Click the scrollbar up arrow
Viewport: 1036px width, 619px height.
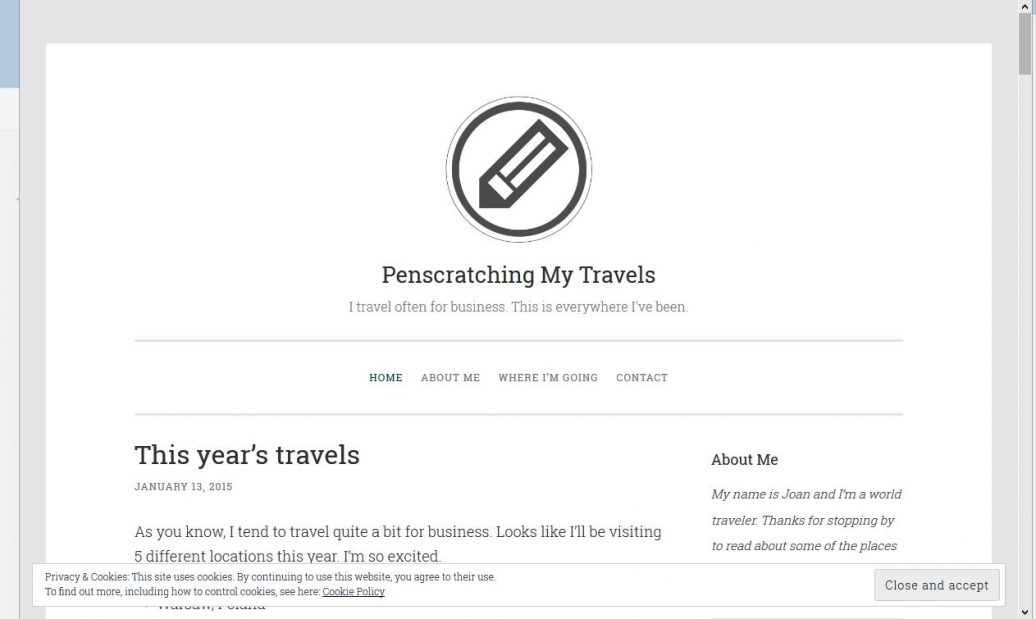pos(1026,8)
